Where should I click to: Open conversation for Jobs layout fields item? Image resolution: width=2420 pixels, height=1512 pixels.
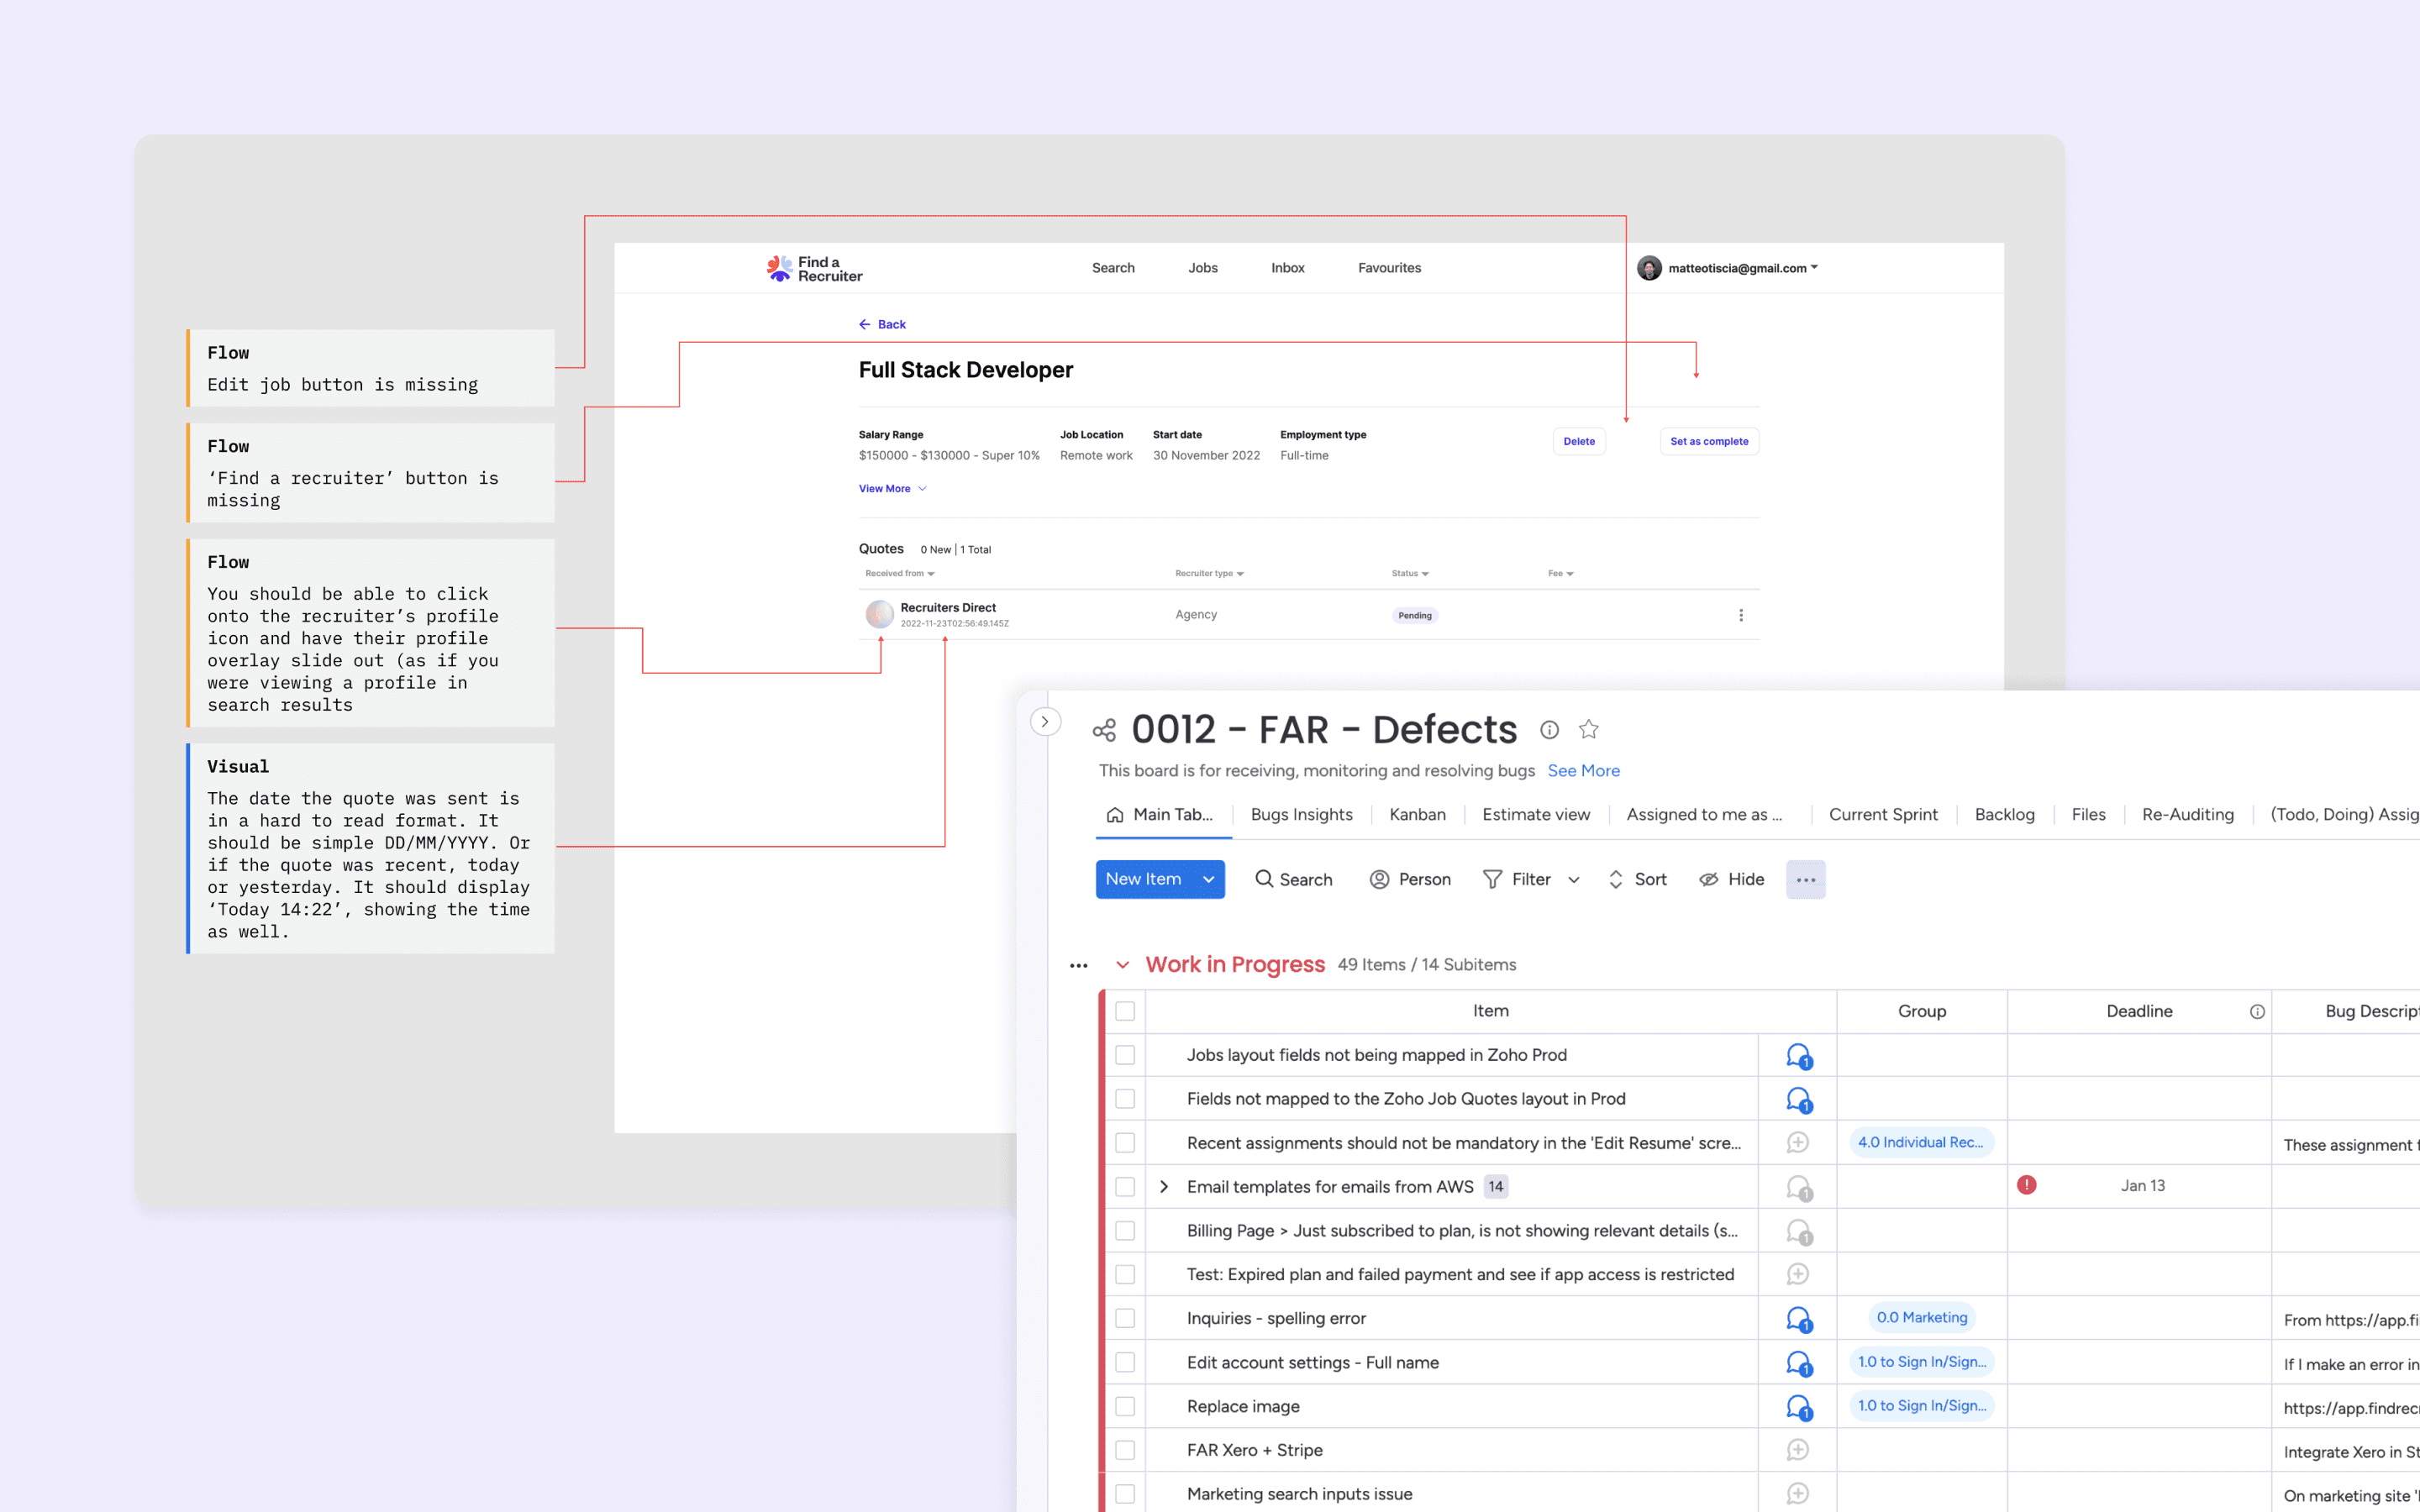1798,1055
